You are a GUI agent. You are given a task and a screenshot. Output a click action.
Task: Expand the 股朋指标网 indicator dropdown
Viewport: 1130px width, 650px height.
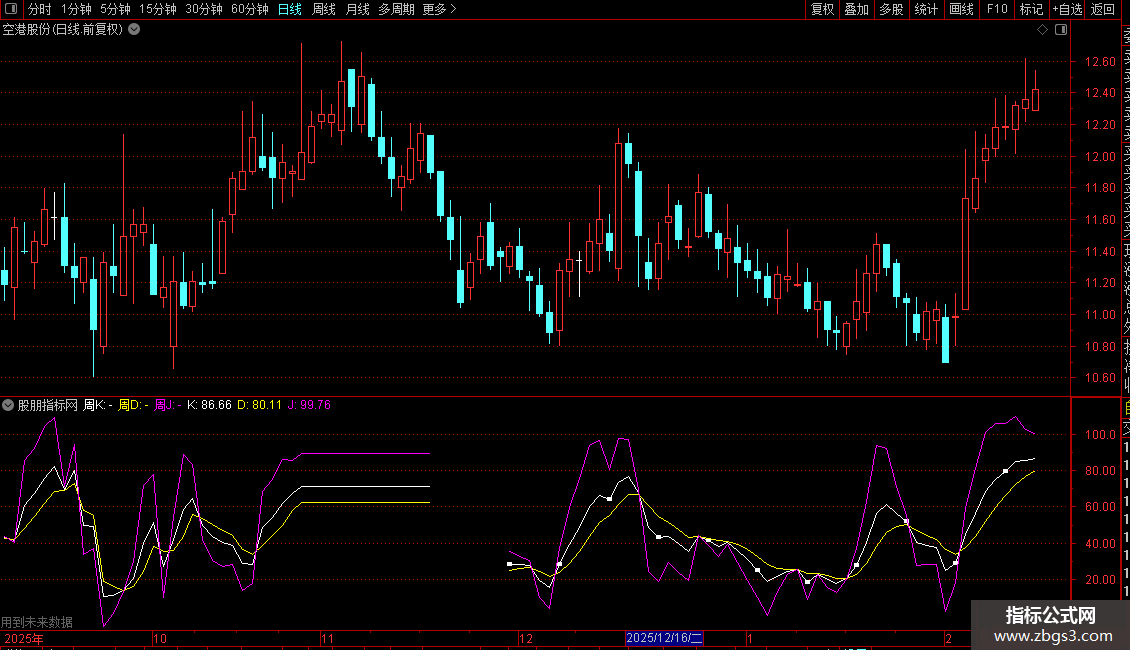pyautogui.click(x=9, y=405)
